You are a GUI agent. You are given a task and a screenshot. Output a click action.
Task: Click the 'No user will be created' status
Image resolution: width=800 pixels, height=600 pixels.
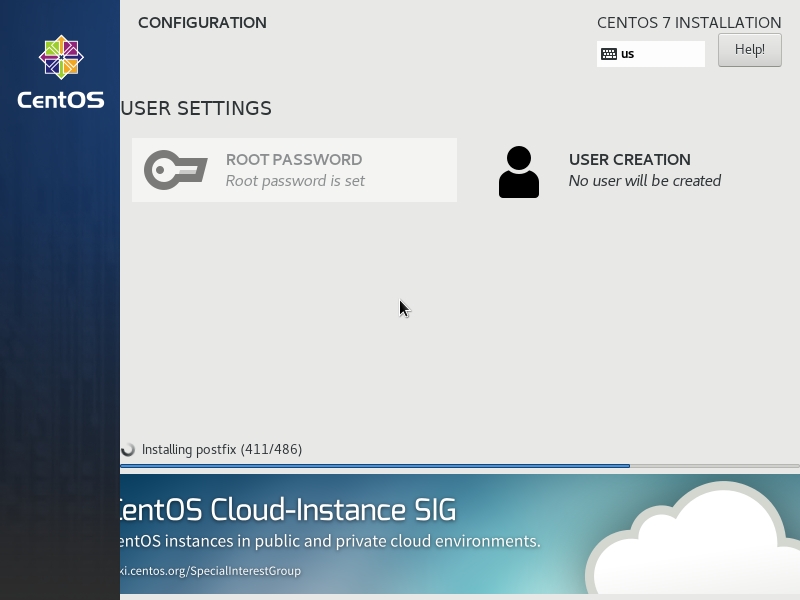coord(644,181)
